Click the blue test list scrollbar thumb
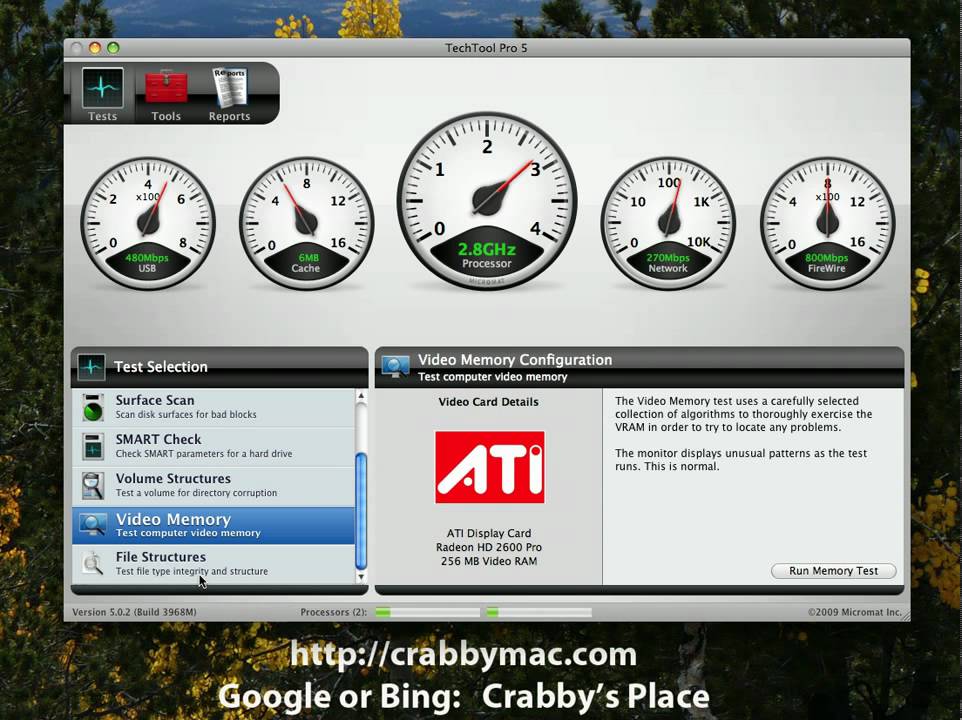 pyautogui.click(x=361, y=511)
